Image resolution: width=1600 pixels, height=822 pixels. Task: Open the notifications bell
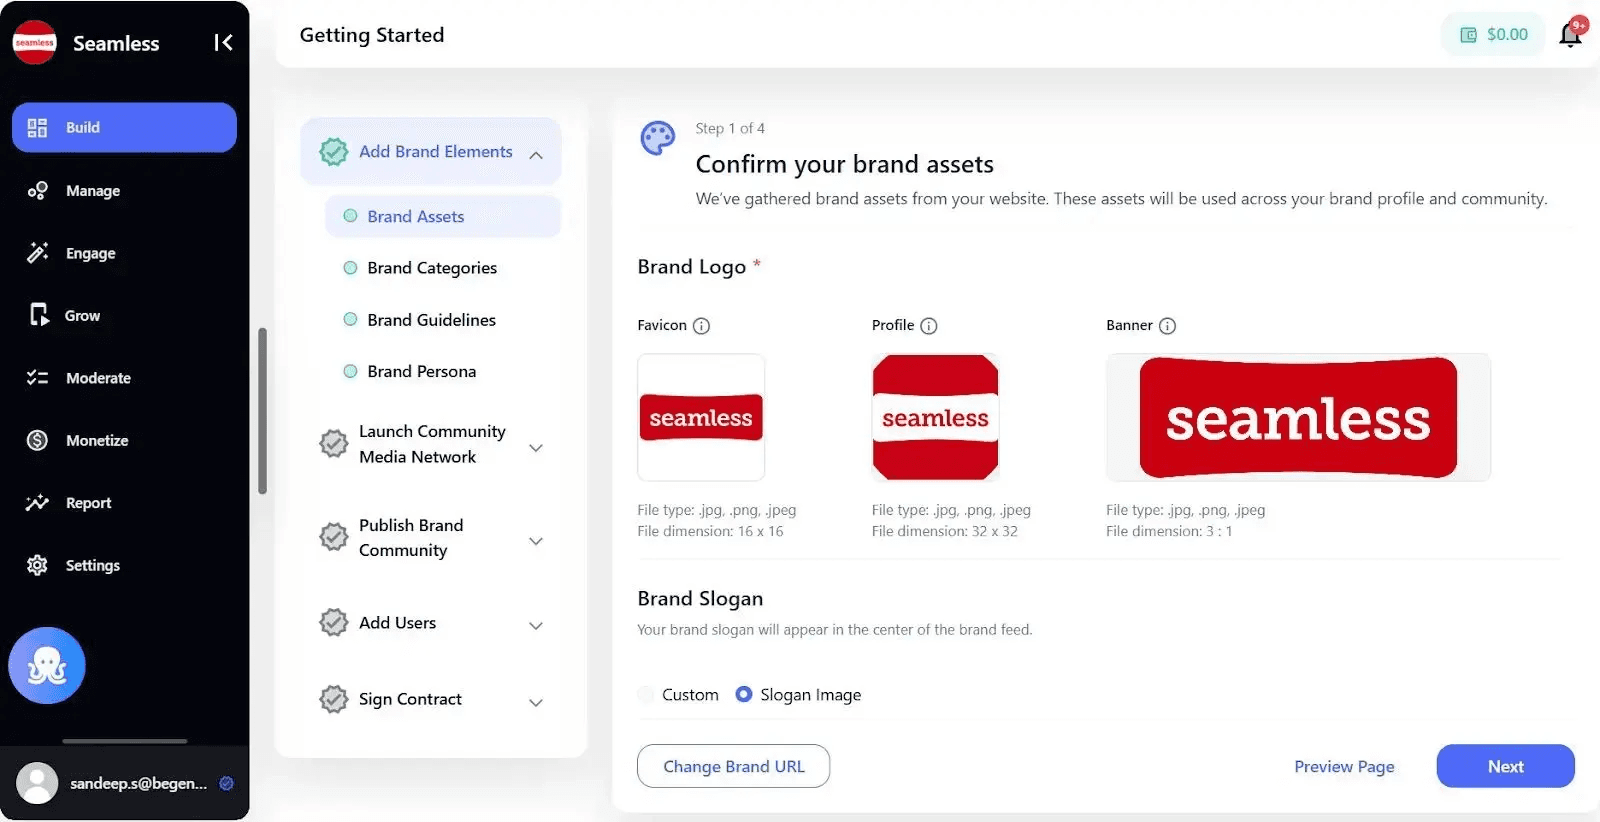(1570, 35)
